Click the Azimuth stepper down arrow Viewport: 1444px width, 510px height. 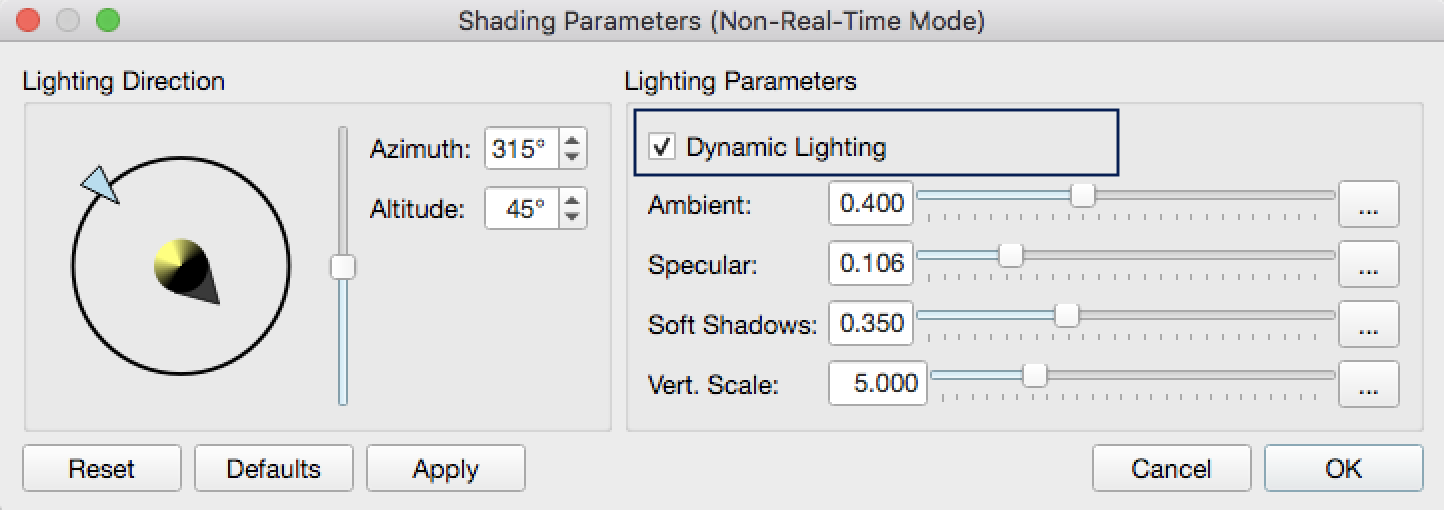(572, 157)
